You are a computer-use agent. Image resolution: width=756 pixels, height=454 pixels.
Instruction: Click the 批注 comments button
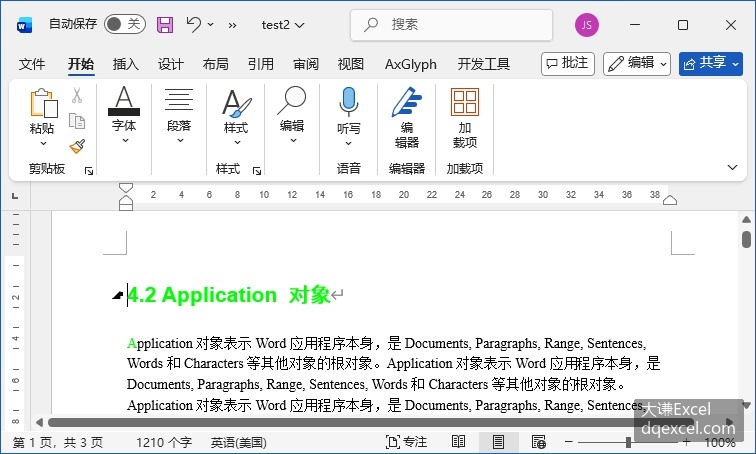point(568,64)
